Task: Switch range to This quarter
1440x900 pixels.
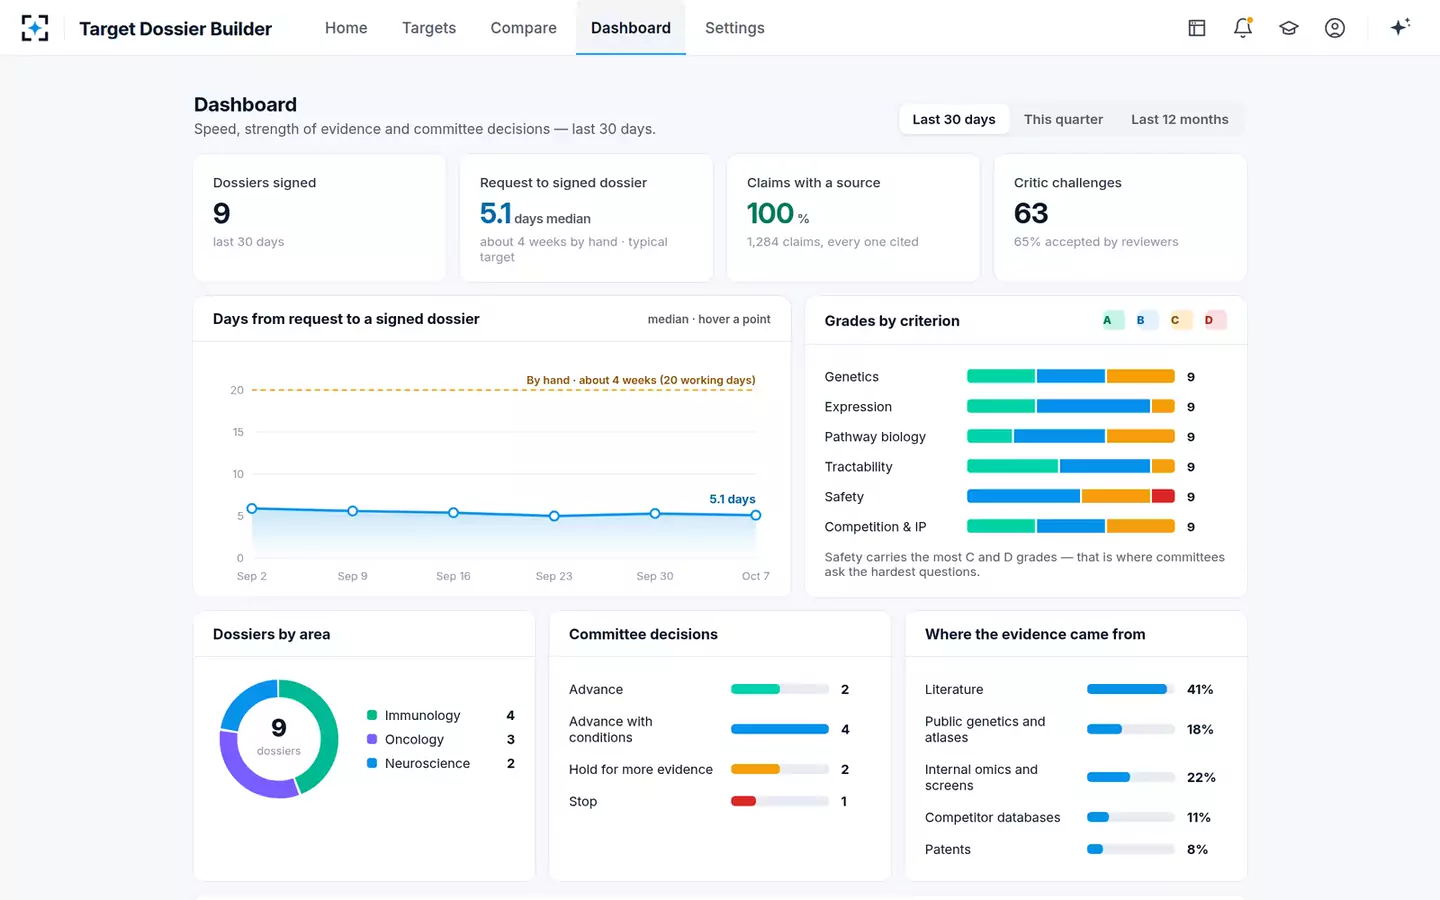Action: point(1063,119)
